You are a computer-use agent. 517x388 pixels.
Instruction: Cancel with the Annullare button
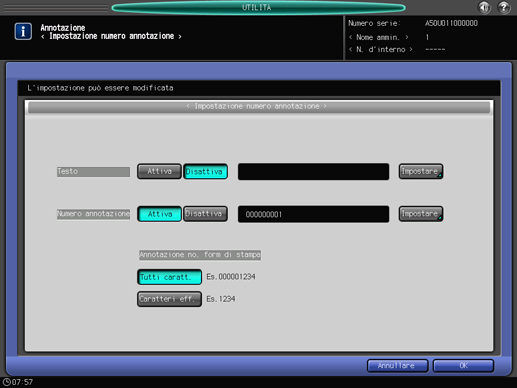point(397,366)
